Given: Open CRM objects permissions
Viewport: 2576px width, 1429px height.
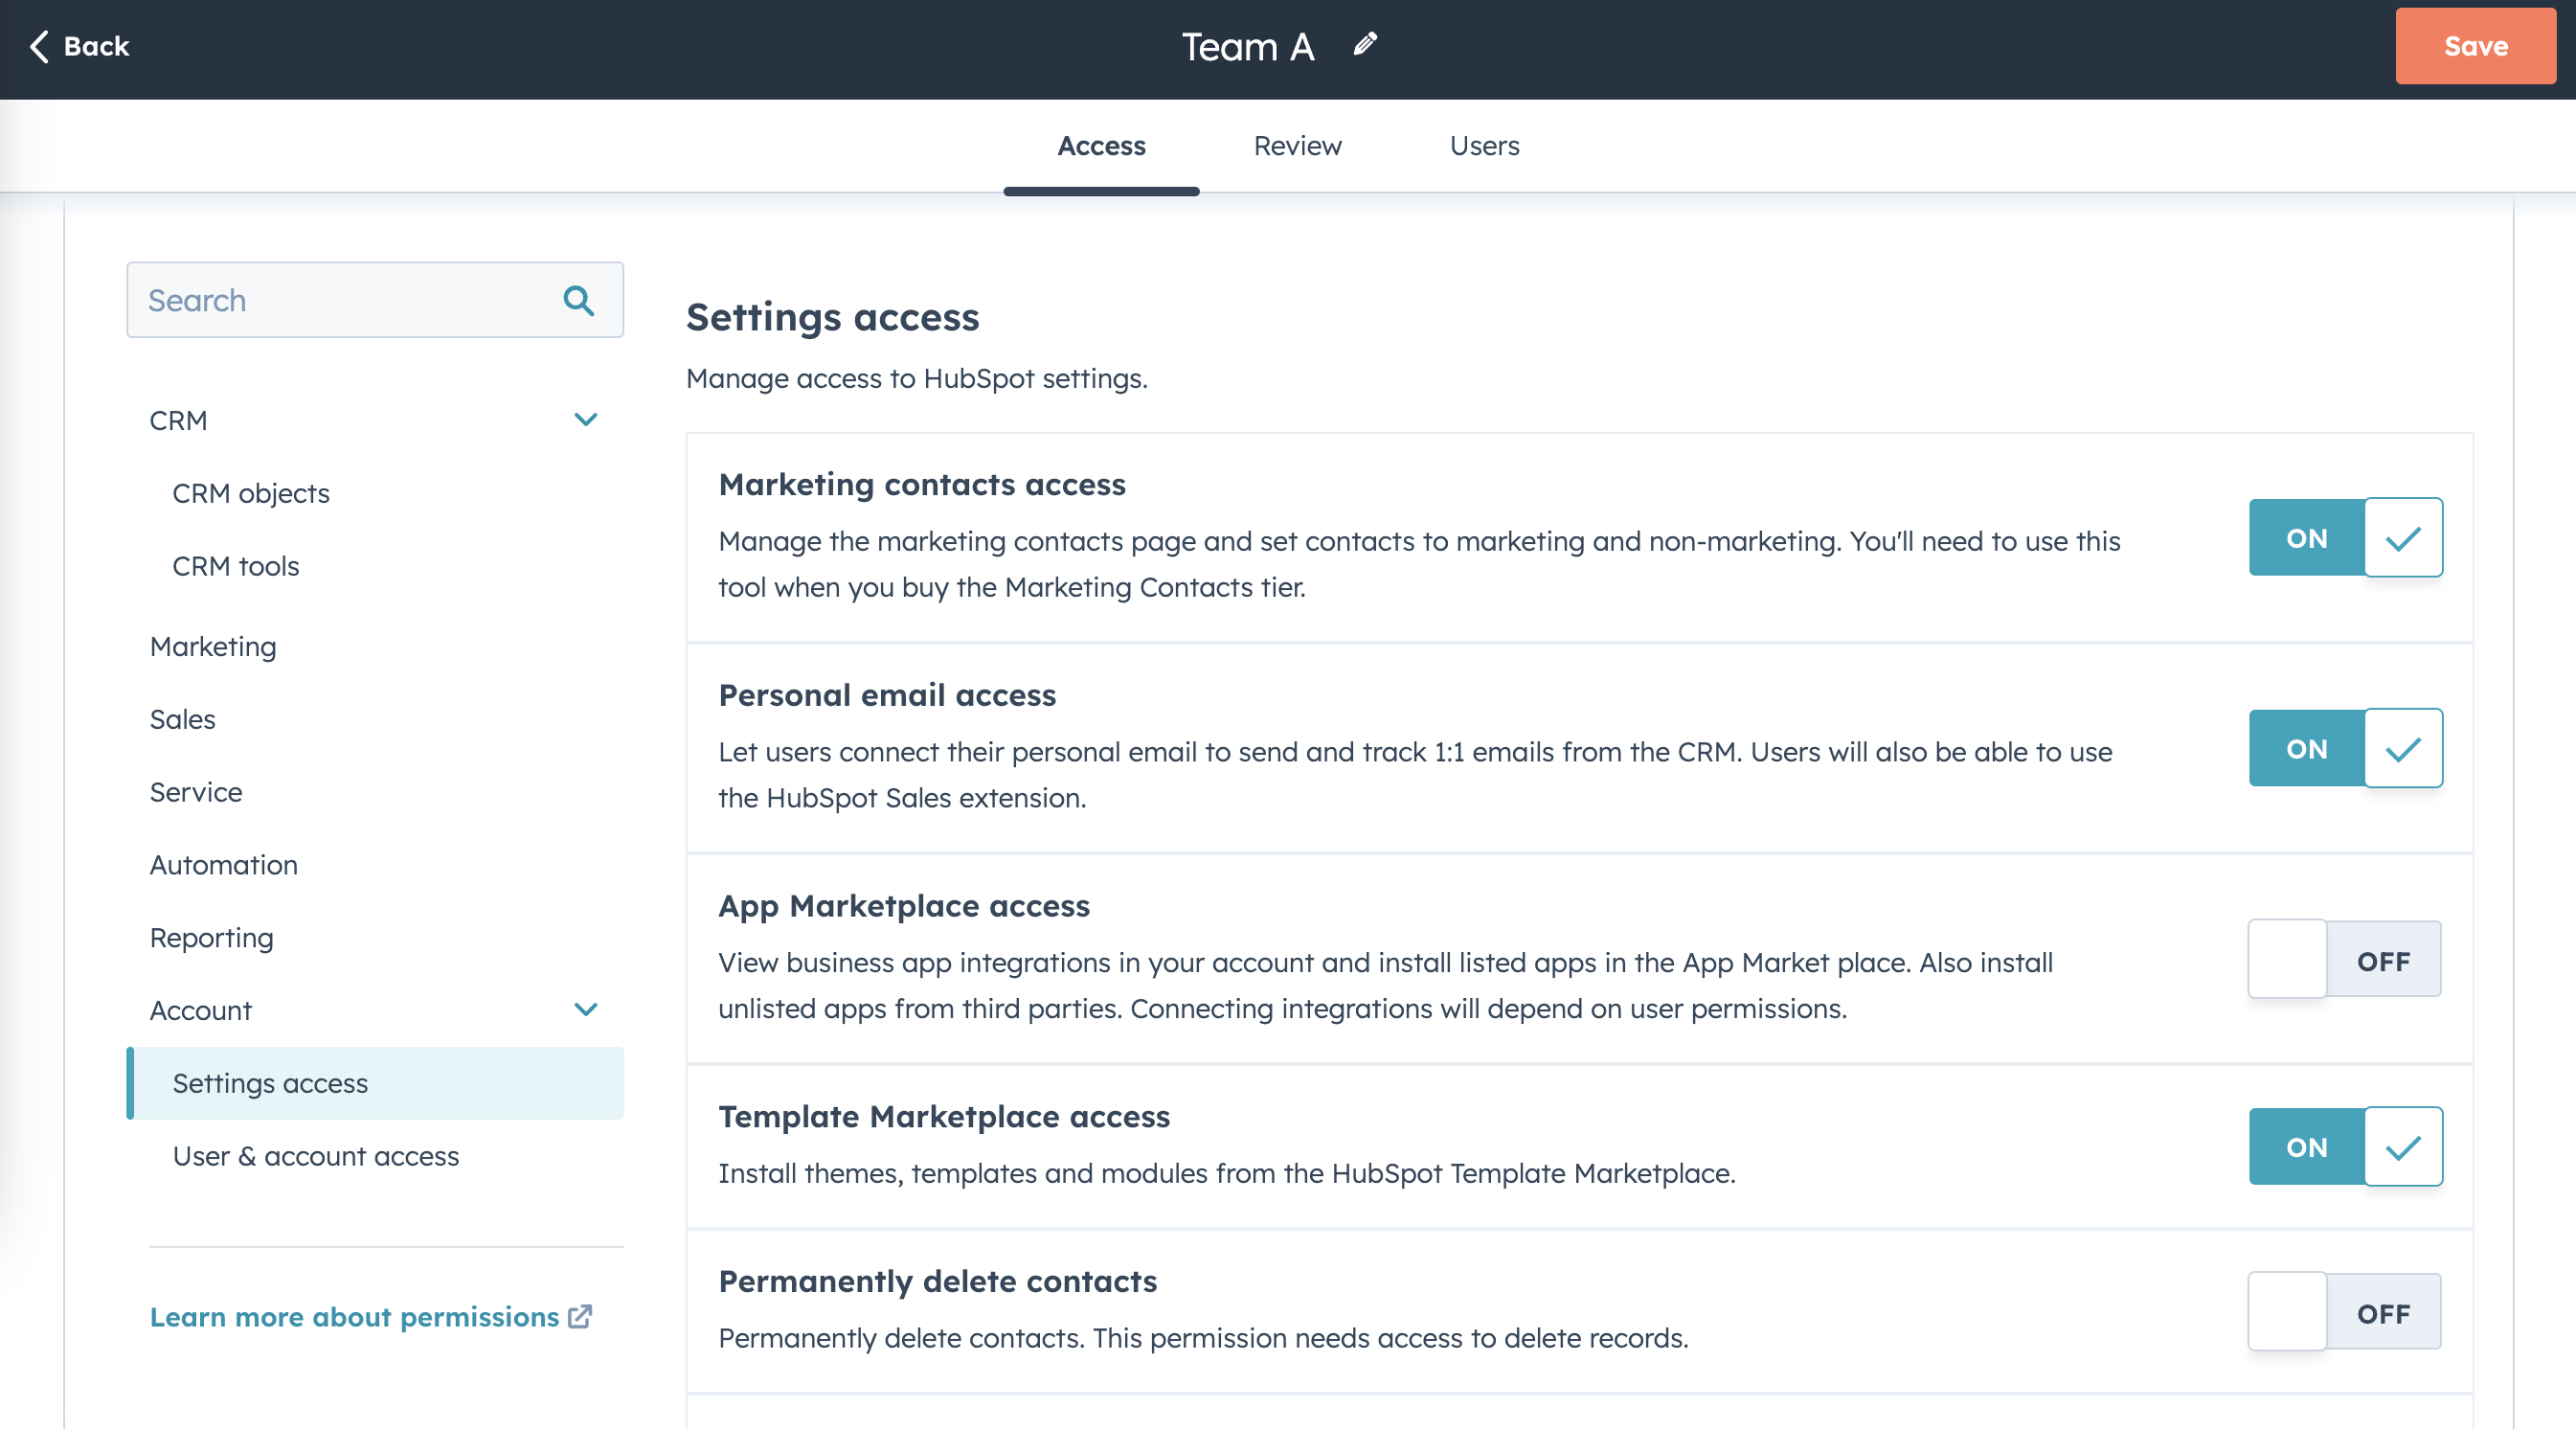Looking at the screenshot, I should 251,493.
